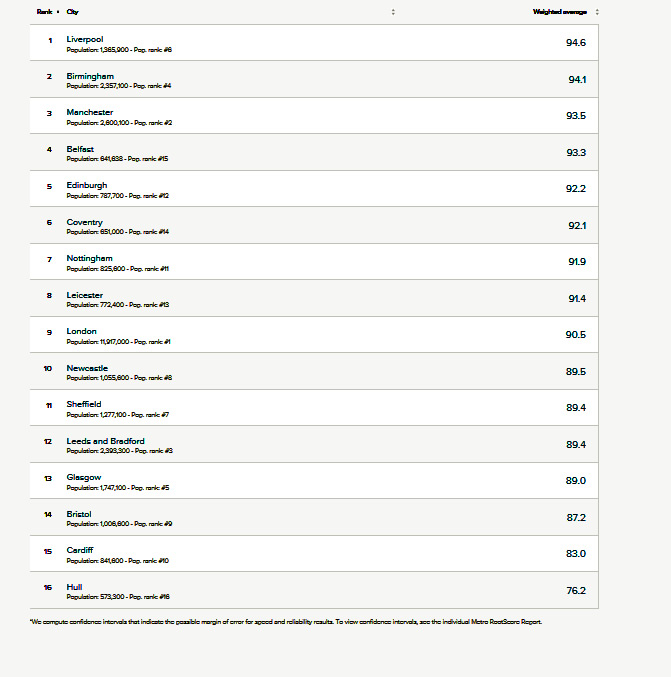
Task: Go to the Edinburgh report link
Action: tap(86, 185)
